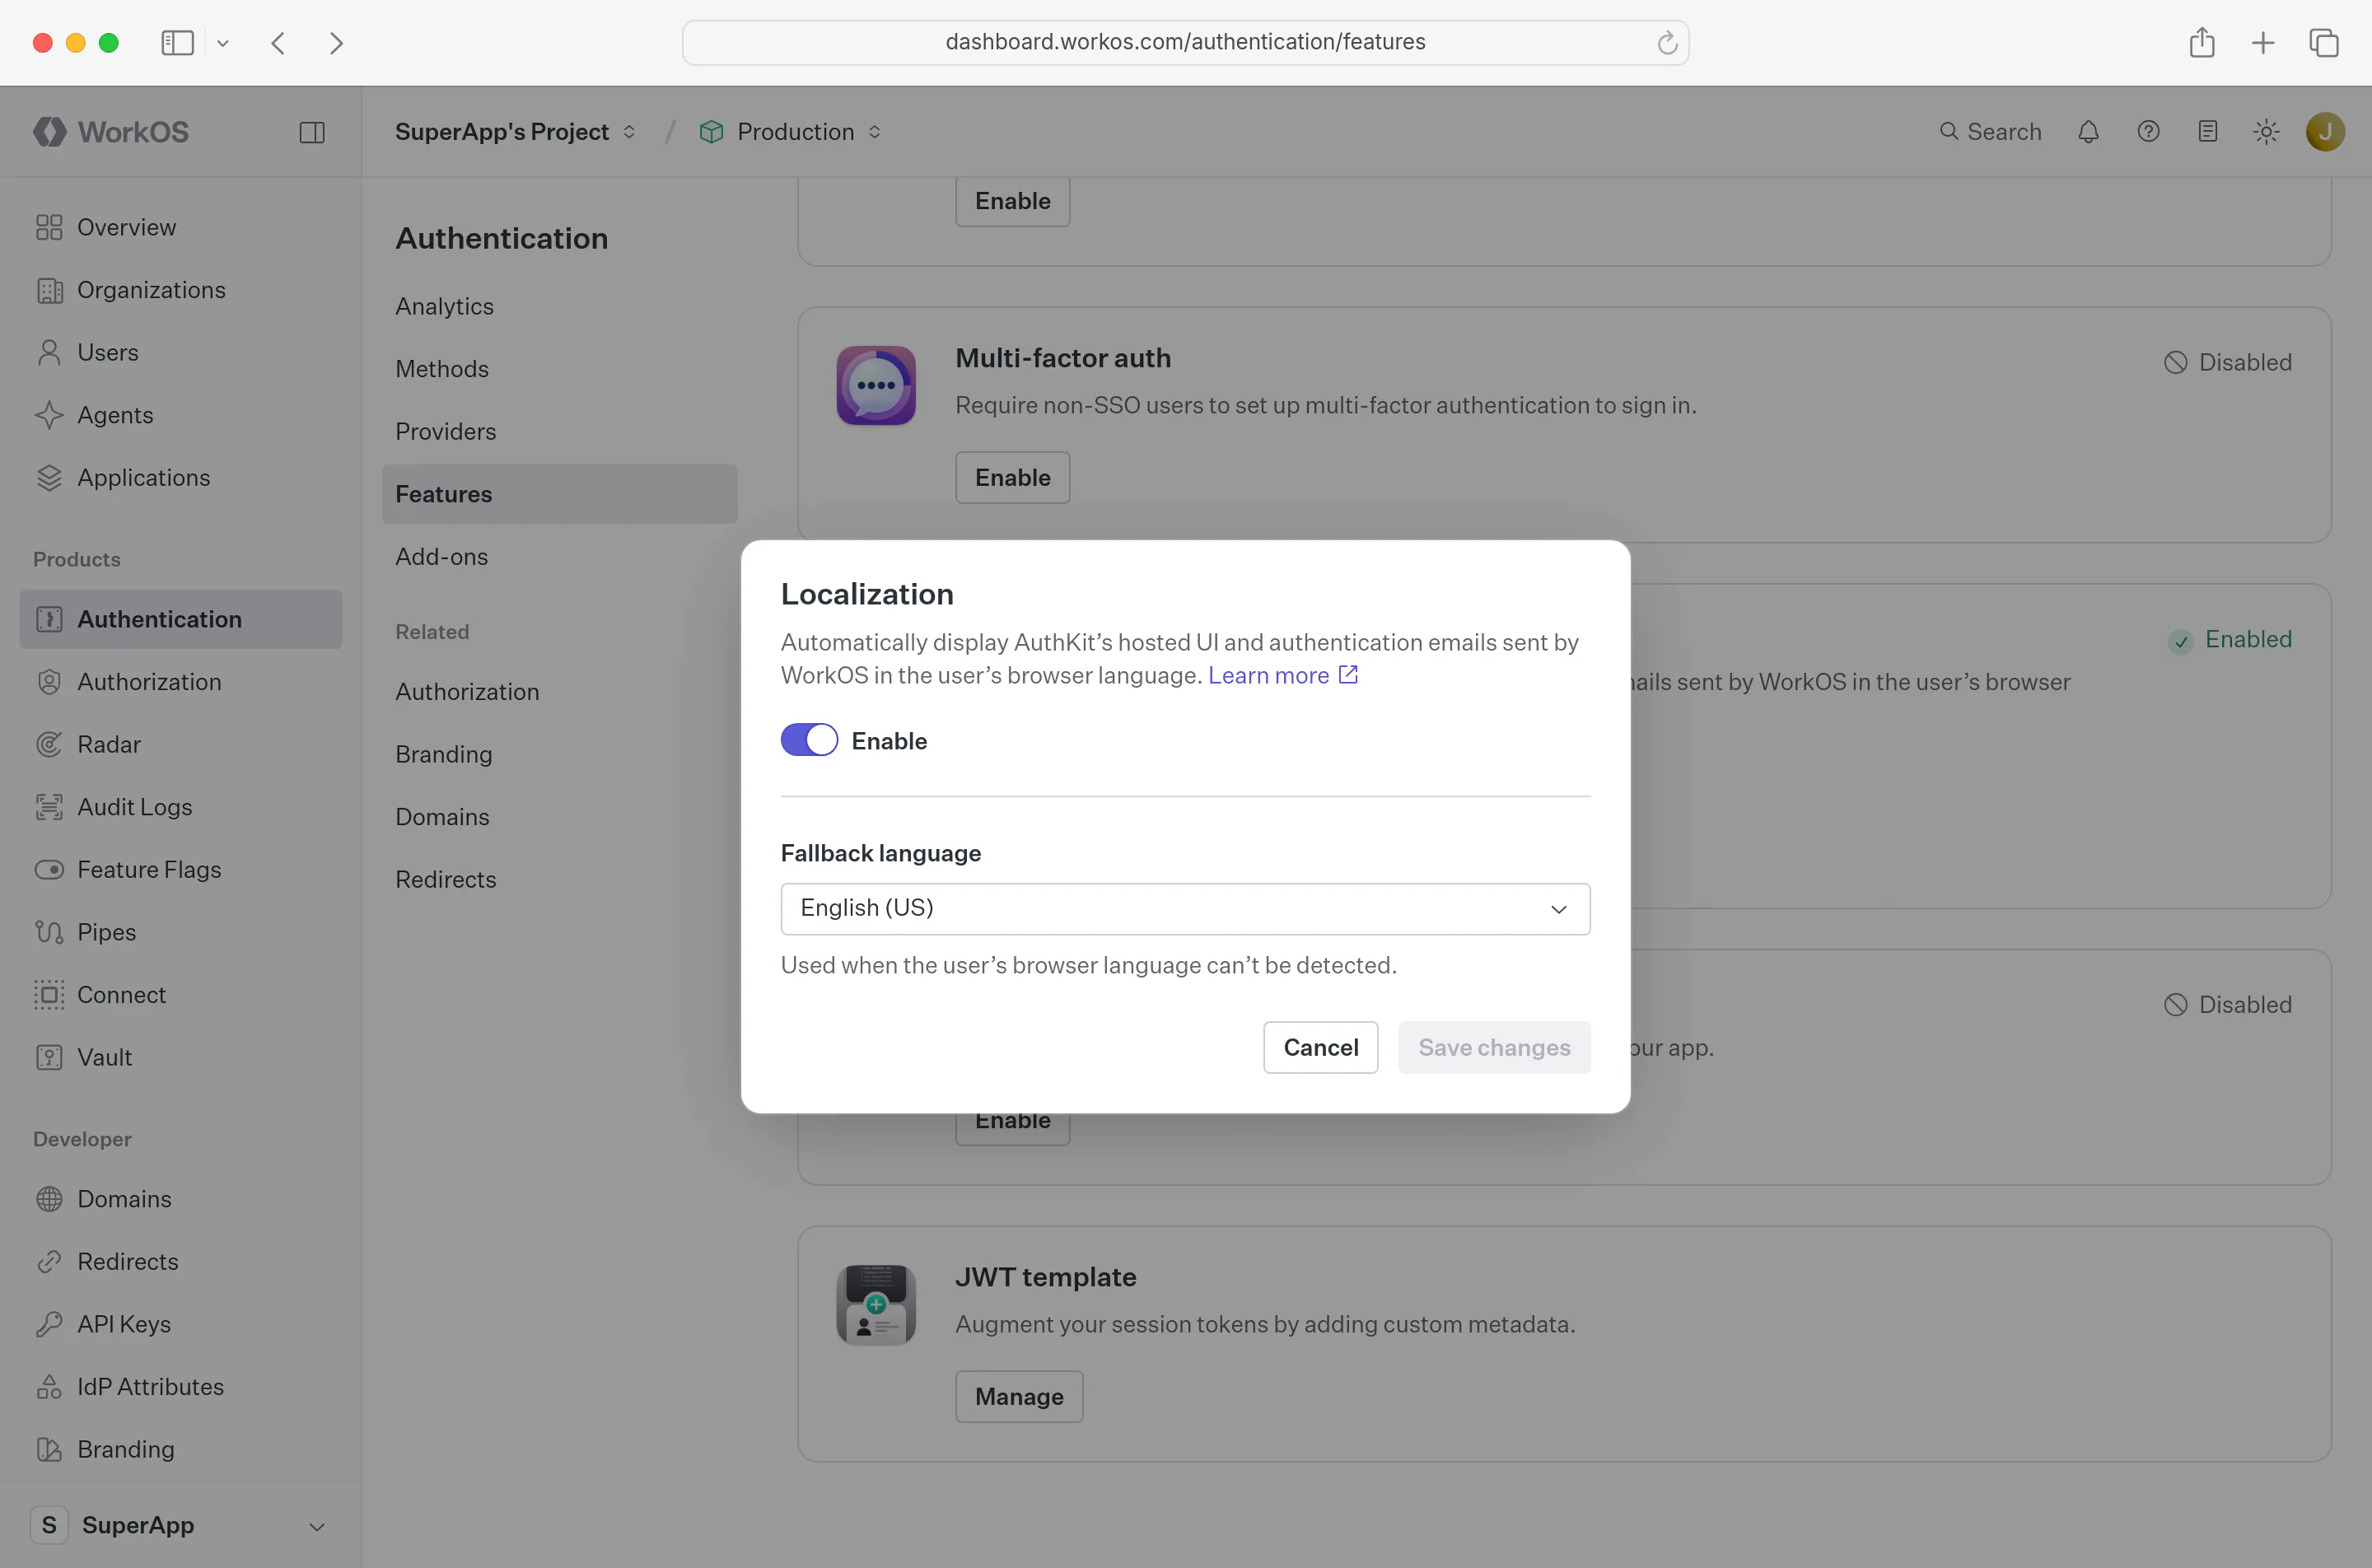Open the help question-mark icon
2372x1568 pixels.
[2148, 132]
